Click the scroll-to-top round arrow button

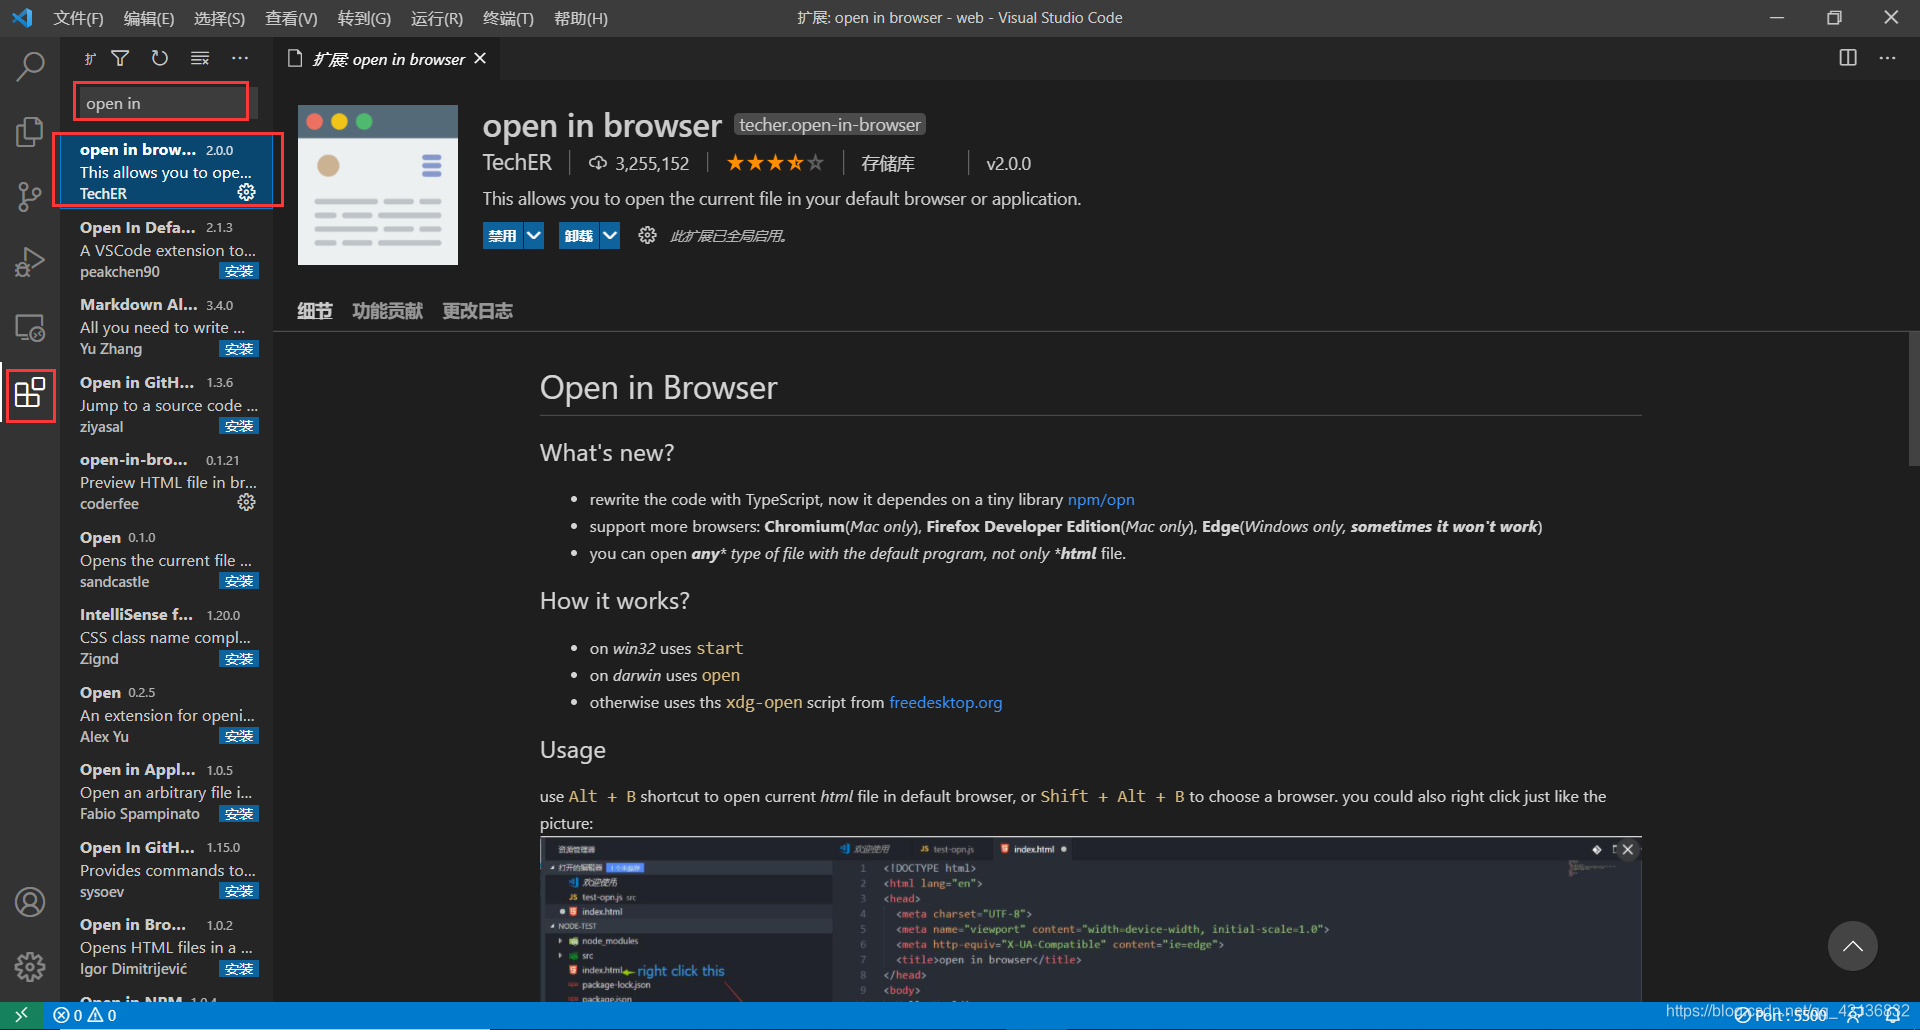[x=1853, y=946]
